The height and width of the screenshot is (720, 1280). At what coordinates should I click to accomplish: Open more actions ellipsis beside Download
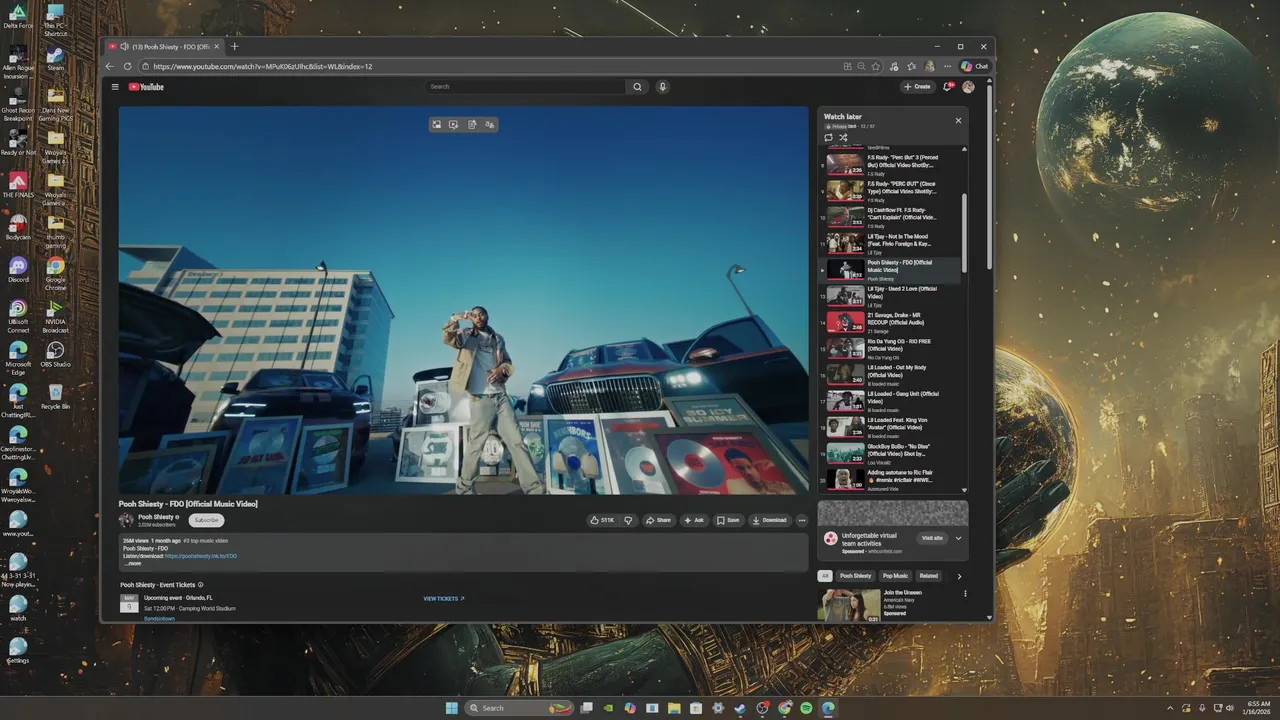point(801,520)
